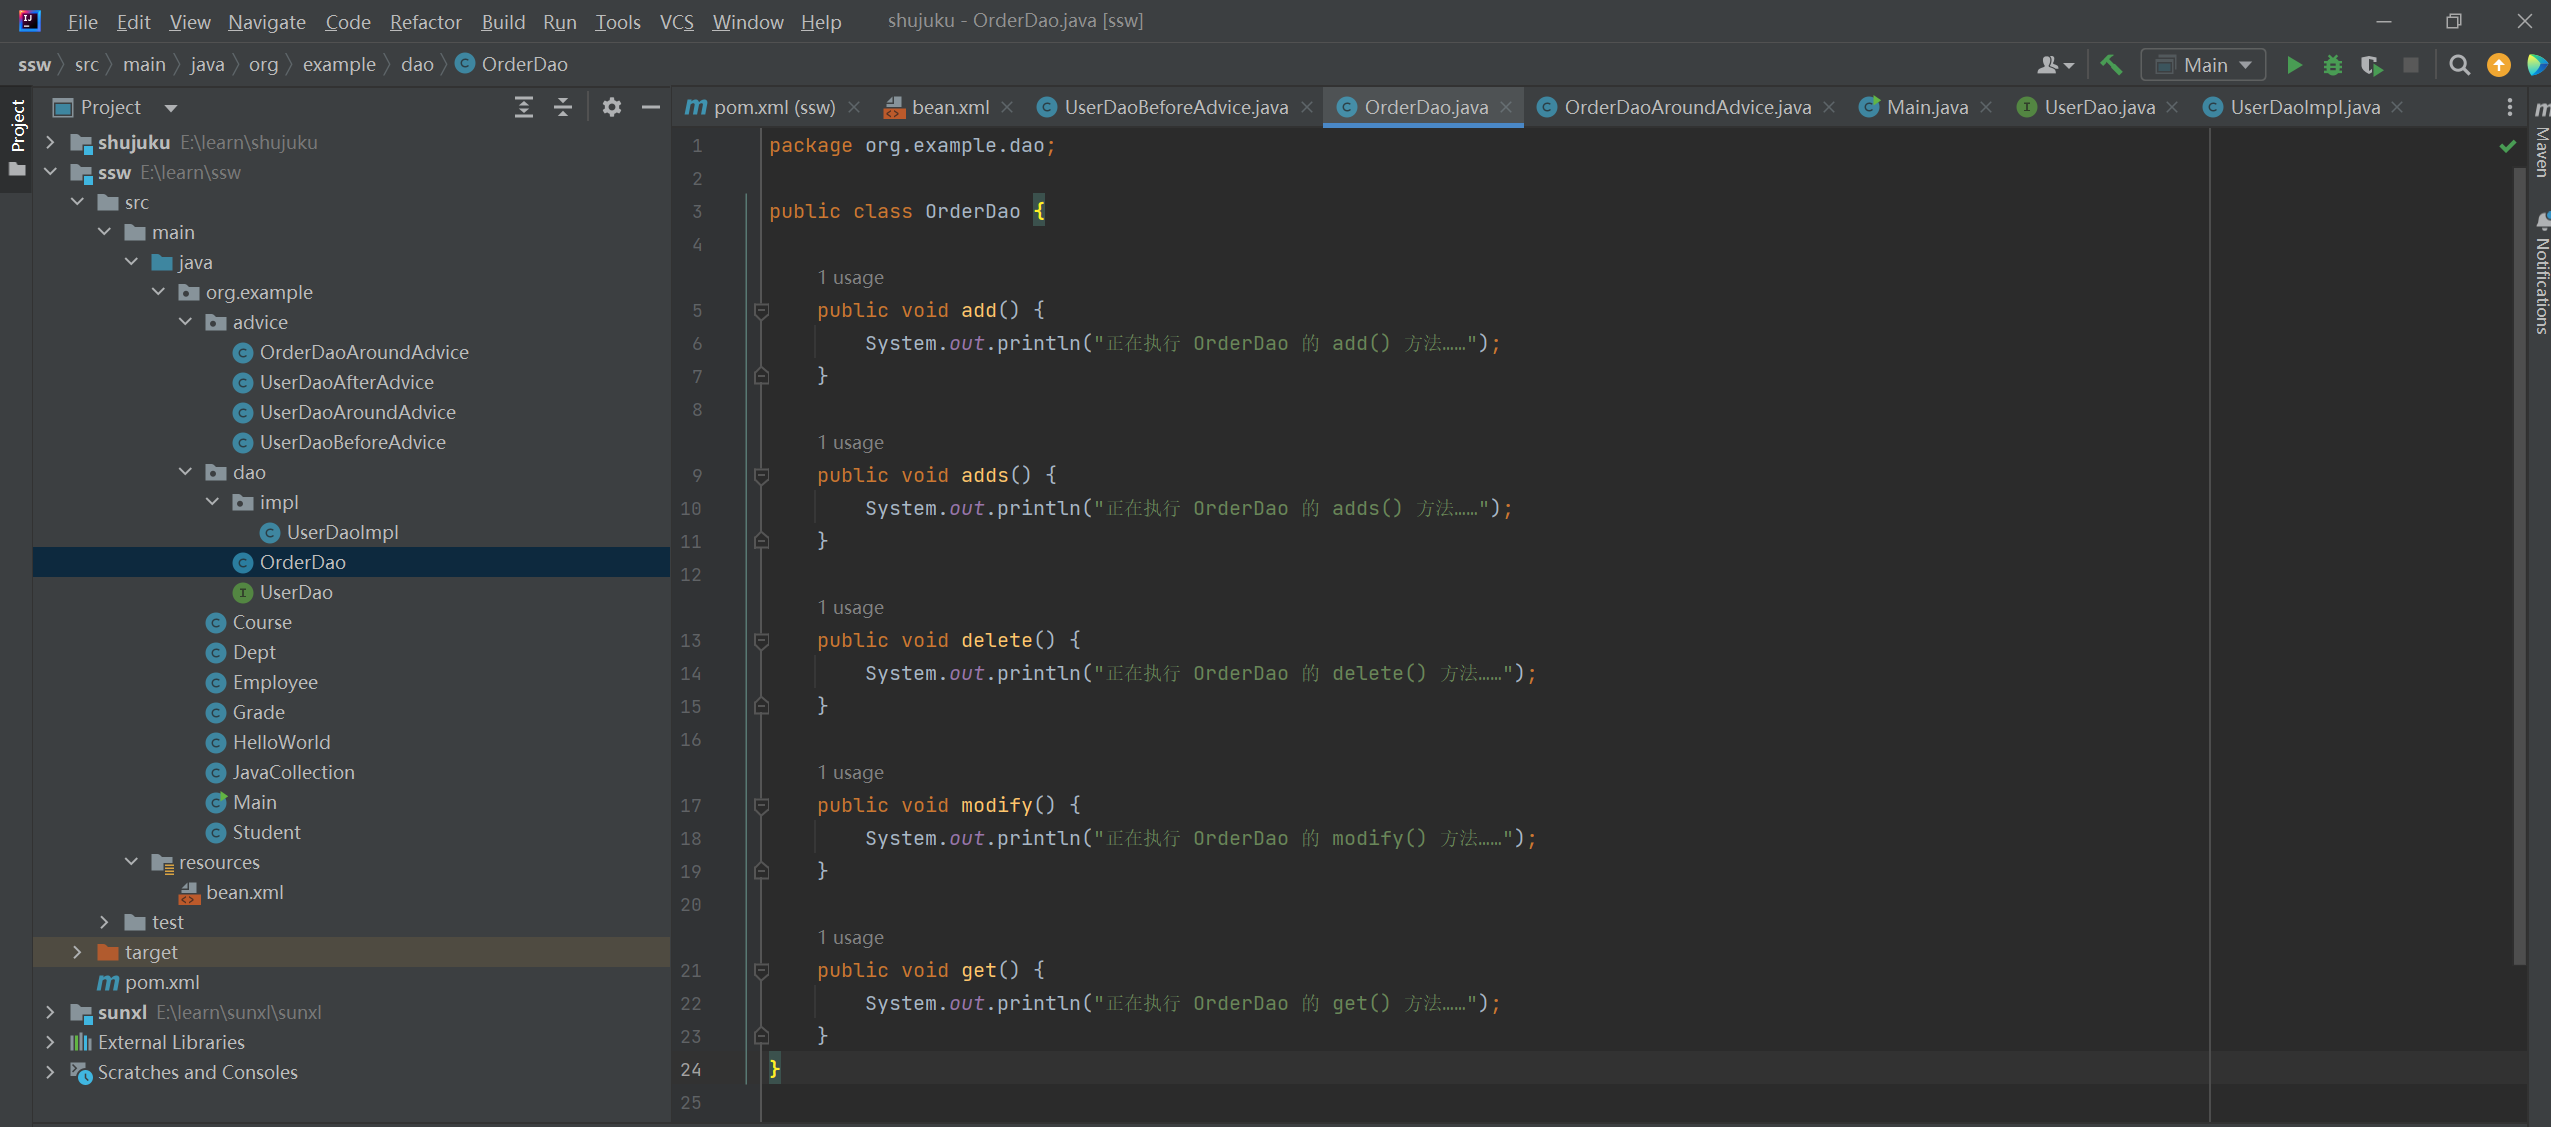Collapse the advice package
The image size is (2551, 1127).
pos(185,322)
